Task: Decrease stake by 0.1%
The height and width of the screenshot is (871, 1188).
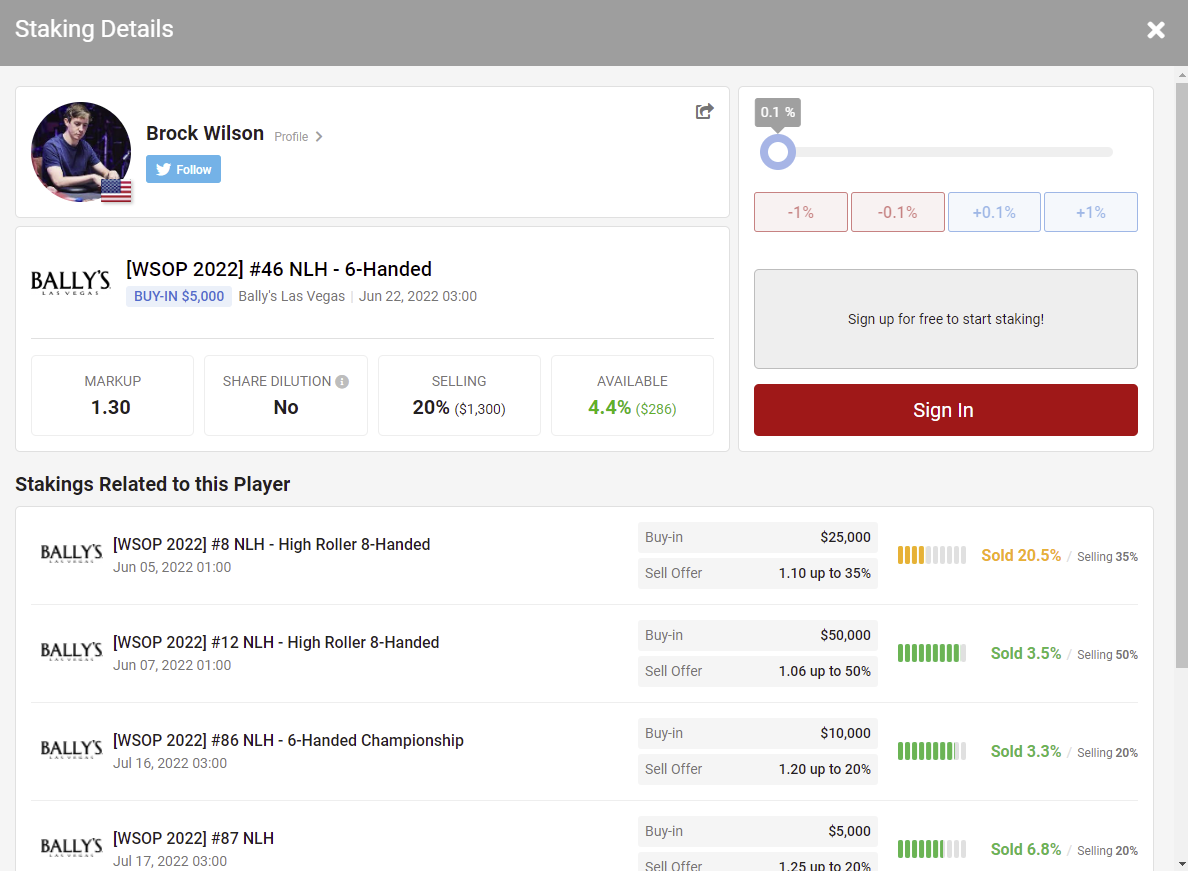Action: point(898,212)
